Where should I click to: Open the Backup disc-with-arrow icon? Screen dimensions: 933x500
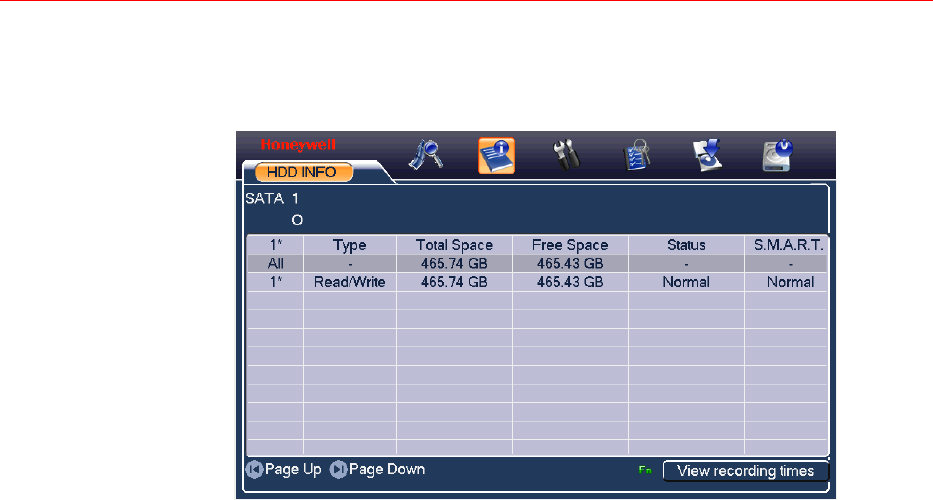(707, 155)
